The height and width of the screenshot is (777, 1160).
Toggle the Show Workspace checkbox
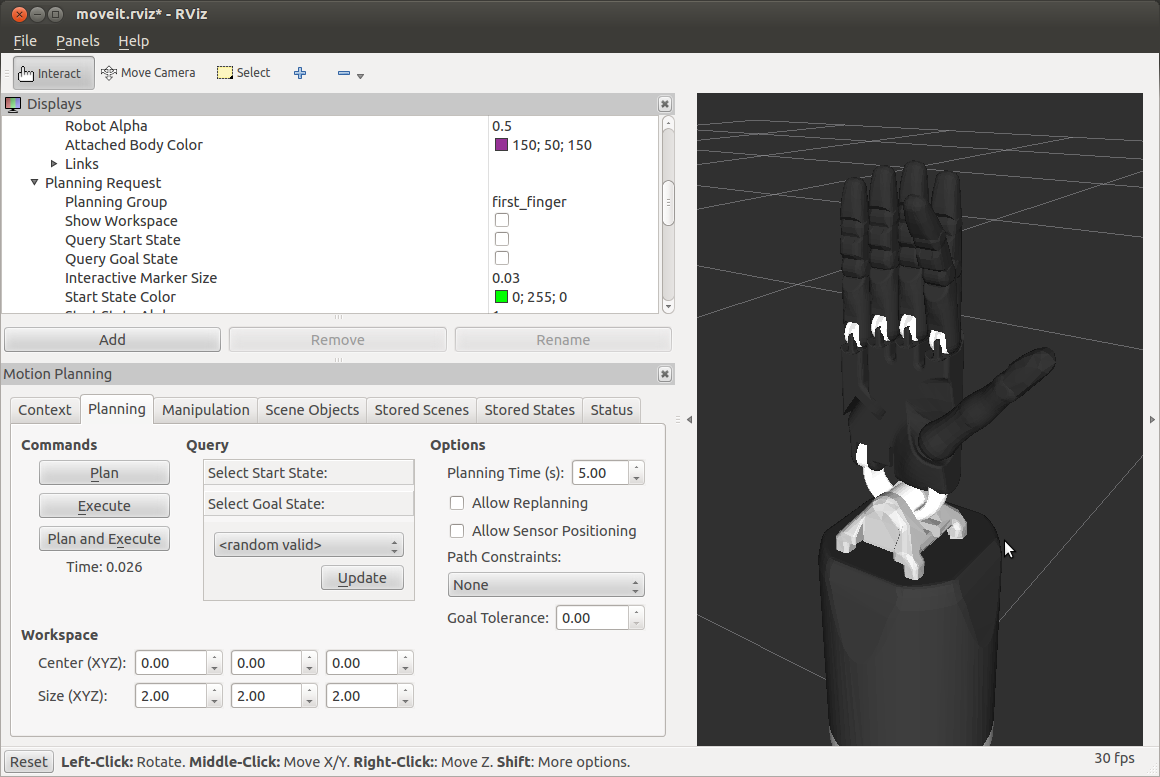502,221
